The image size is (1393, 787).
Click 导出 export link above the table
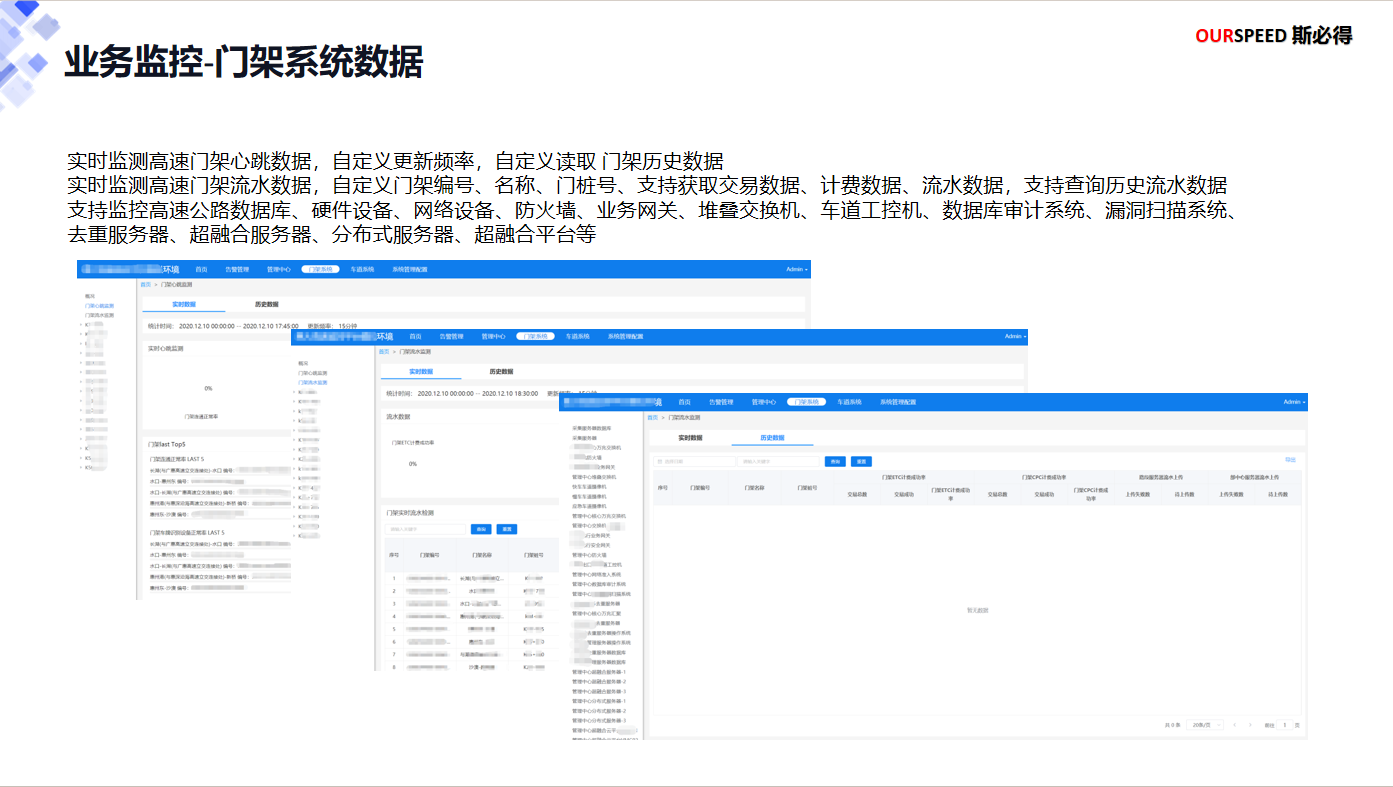click(x=1290, y=459)
